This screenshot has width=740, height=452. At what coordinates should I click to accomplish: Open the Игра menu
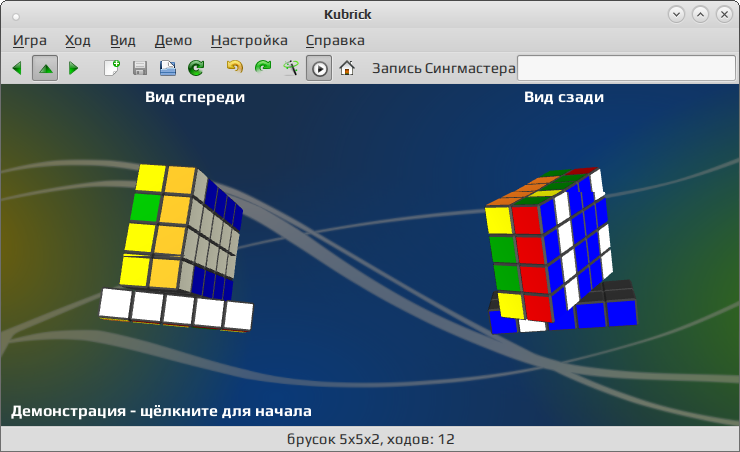pyautogui.click(x=30, y=41)
